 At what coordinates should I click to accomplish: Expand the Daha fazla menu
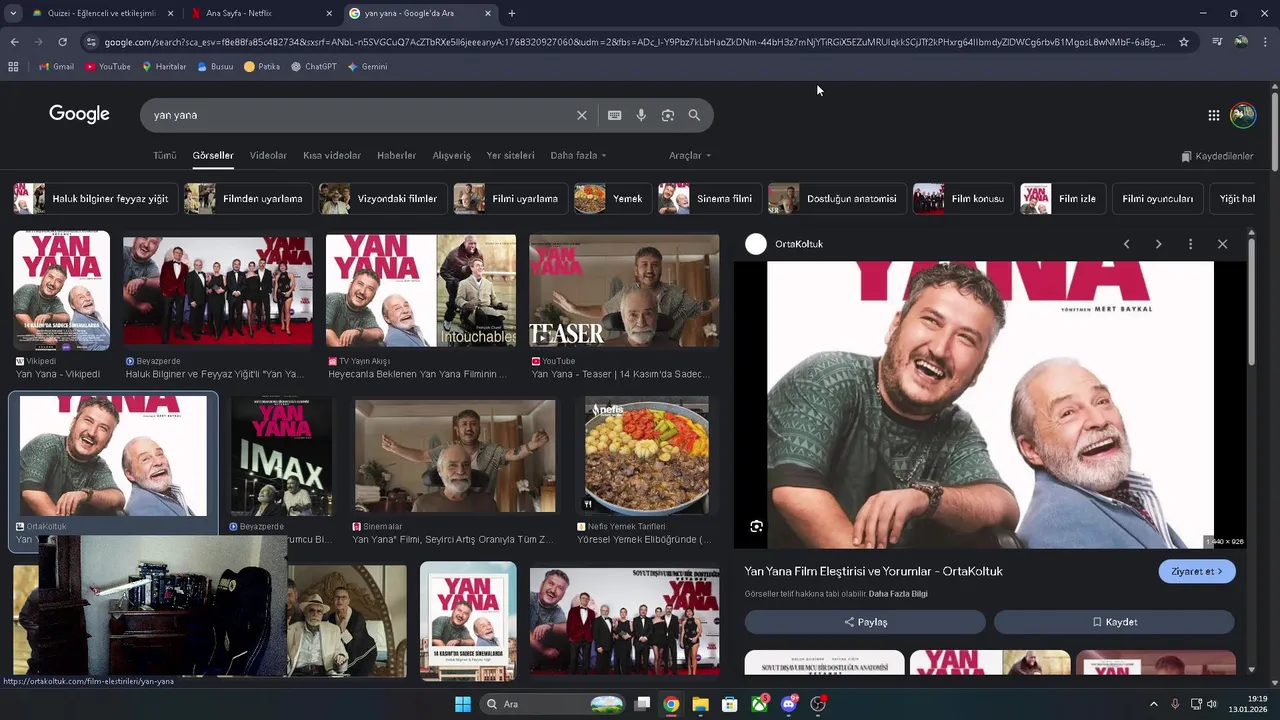578,156
